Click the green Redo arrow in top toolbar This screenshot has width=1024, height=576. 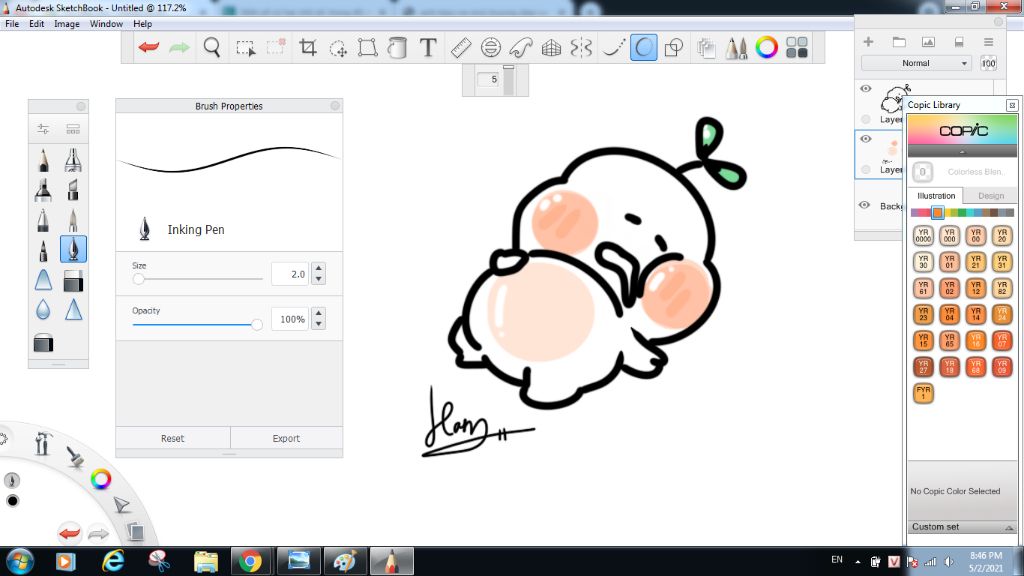pos(179,47)
